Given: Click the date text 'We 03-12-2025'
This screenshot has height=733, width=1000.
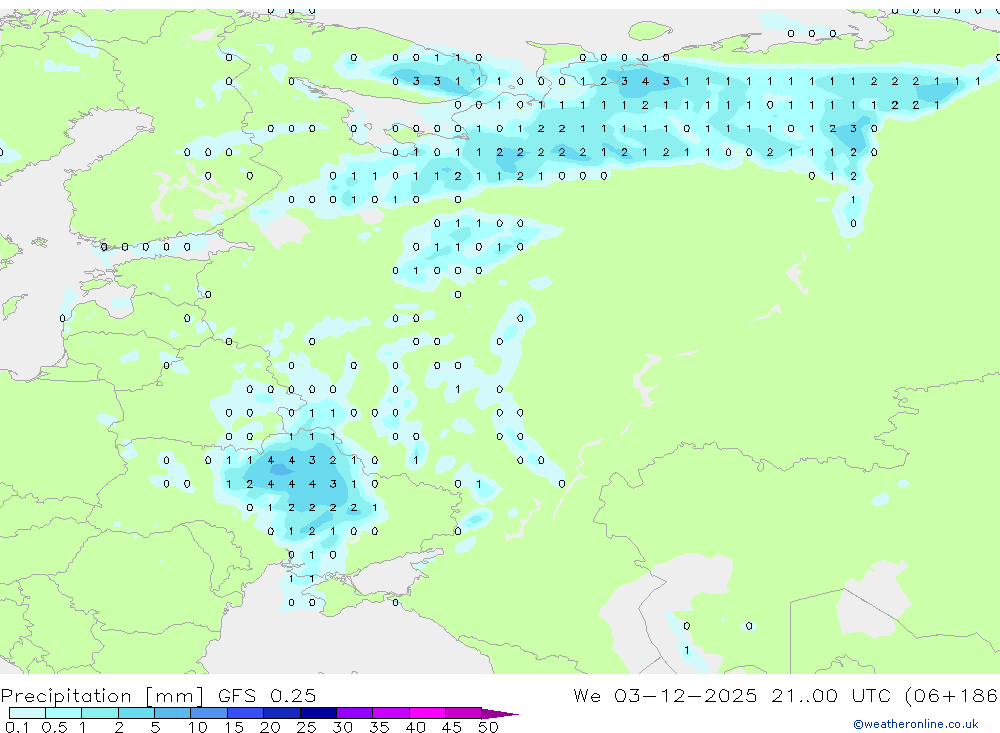Looking at the screenshot, I should tap(665, 695).
